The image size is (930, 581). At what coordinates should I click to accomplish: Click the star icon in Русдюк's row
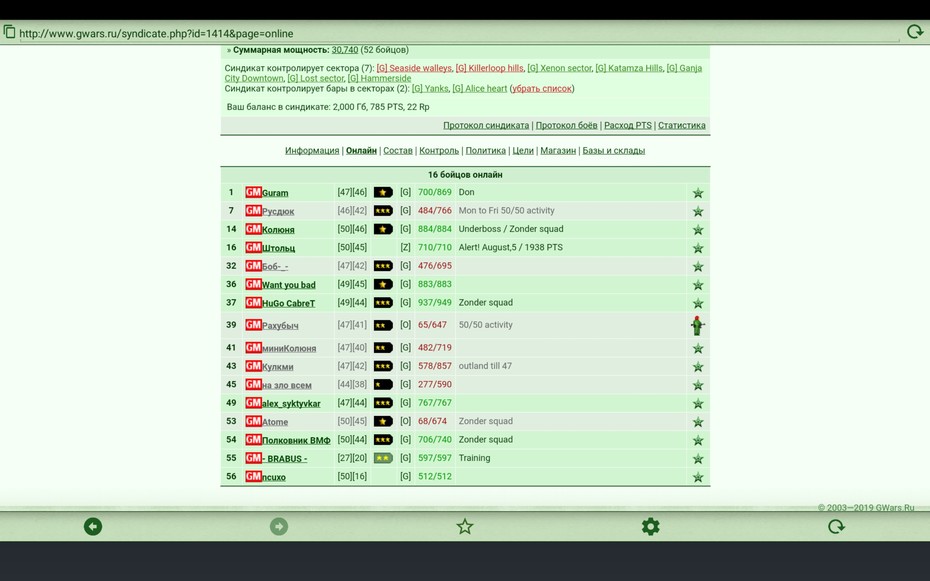pyautogui.click(x=698, y=211)
